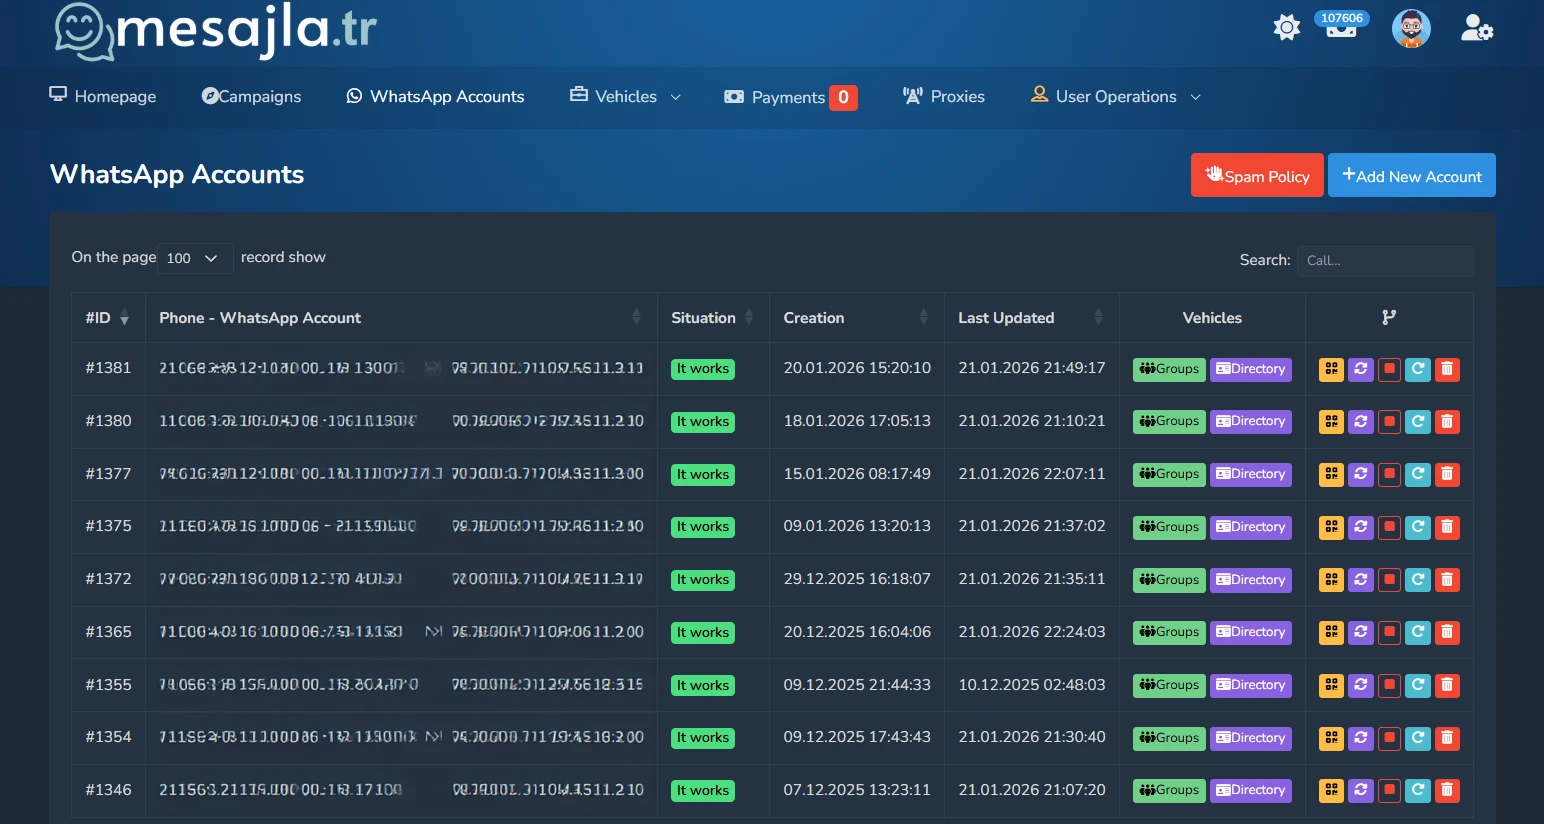Toggle light theme with the sun icon

tap(1286, 28)
